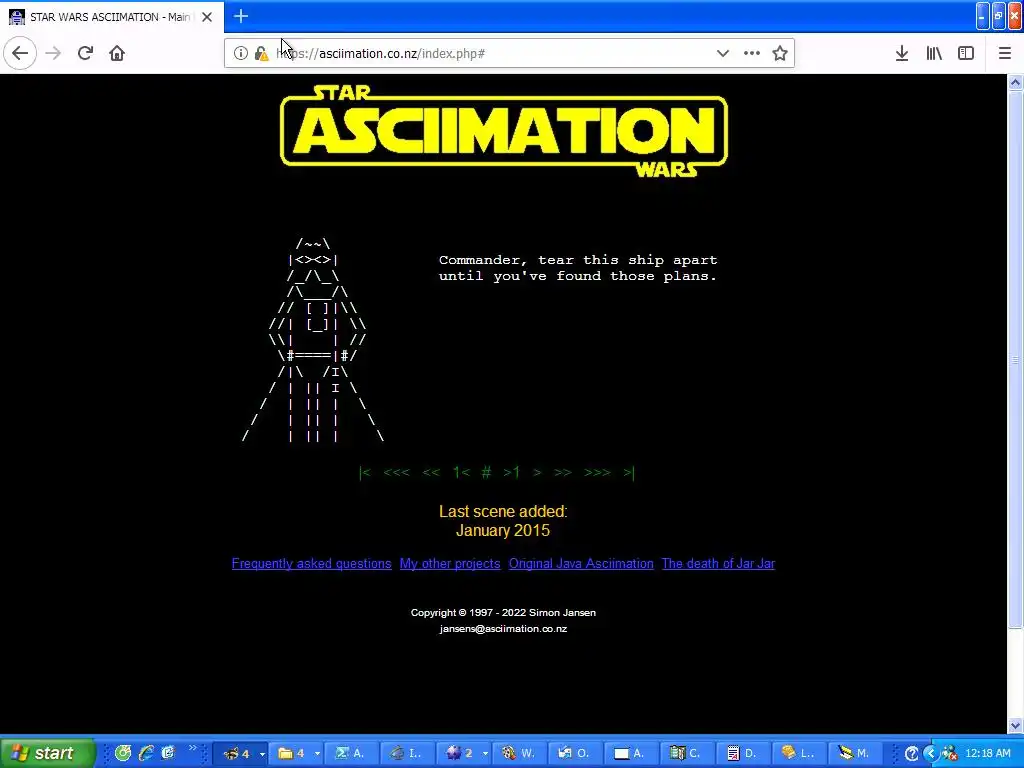Screen dimensions: 1024x768
Task: Fast rewind with <<< control
Action: (396, 472)
